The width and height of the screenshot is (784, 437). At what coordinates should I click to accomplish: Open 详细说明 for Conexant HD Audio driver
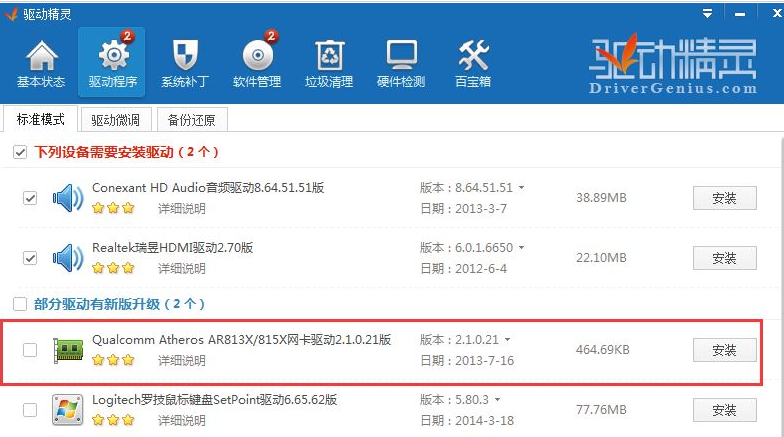tap(182, 208)
